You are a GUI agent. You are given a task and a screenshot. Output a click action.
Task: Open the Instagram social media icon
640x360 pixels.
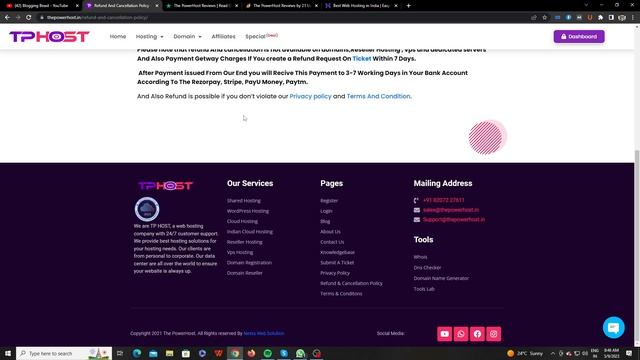[x=493, y=334]
